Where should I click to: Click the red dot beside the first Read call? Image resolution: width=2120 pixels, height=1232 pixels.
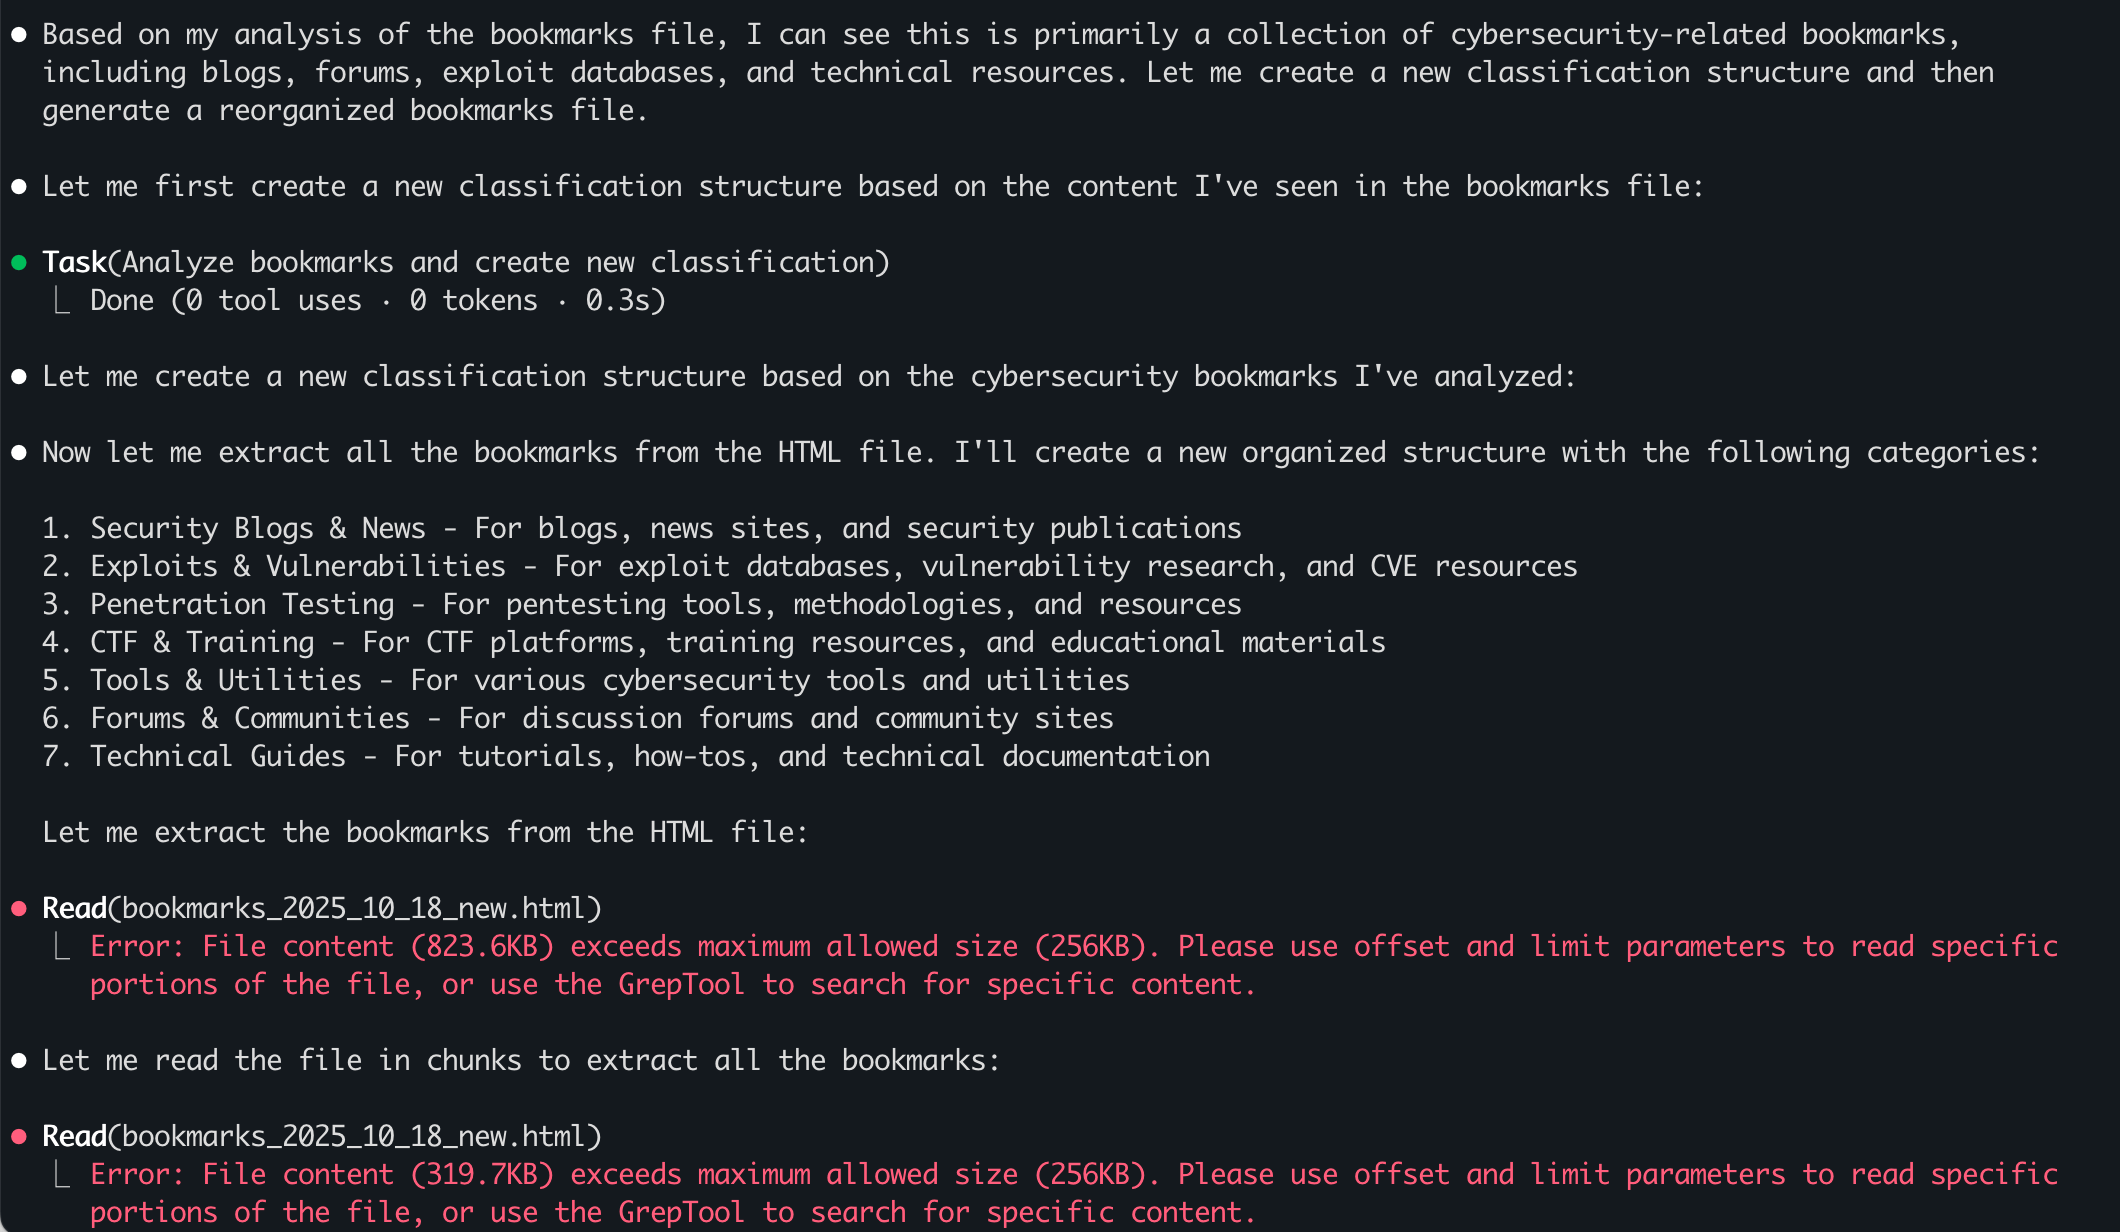19,909
